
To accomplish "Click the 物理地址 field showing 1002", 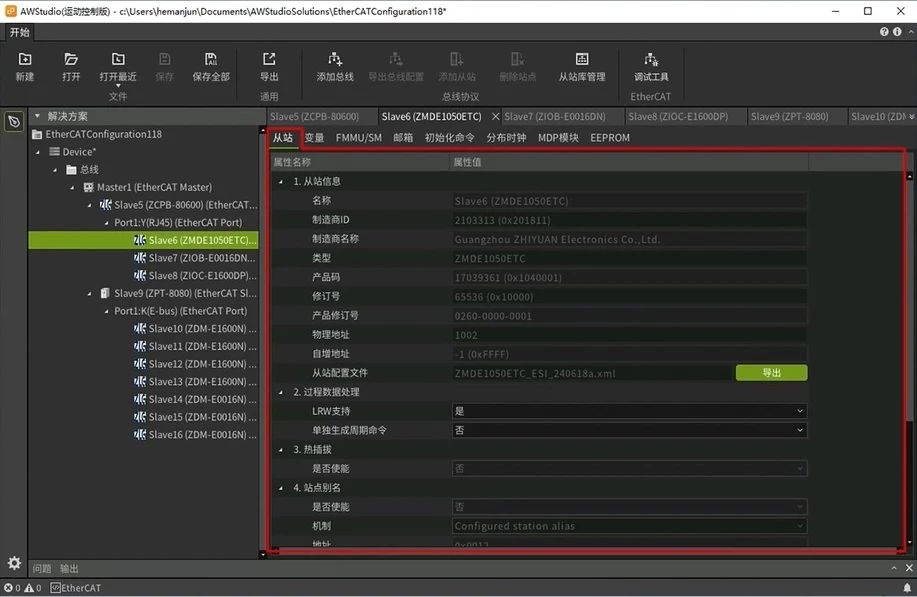I will (x=629, y=335).
